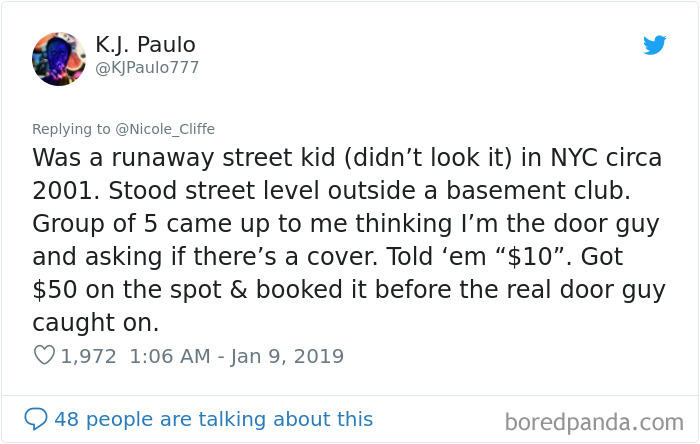Click the 1,972 likes count
Screen dimensions: 700x444
pos(88,356)
